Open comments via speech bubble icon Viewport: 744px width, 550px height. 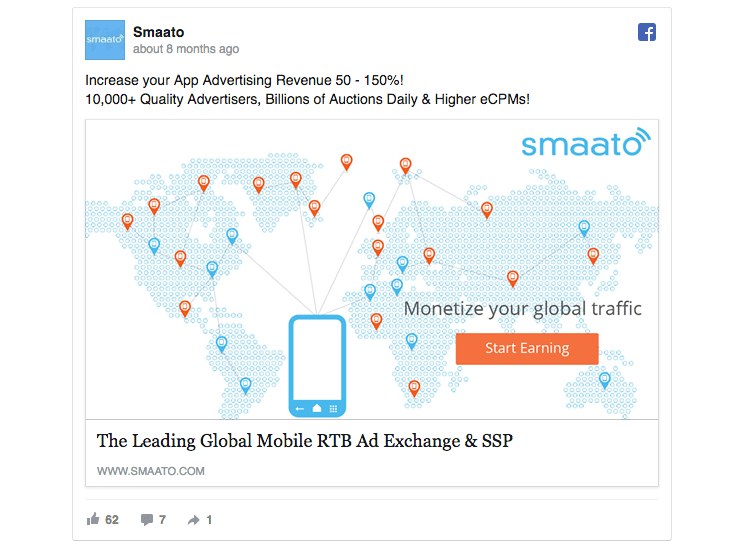(147, 520)
